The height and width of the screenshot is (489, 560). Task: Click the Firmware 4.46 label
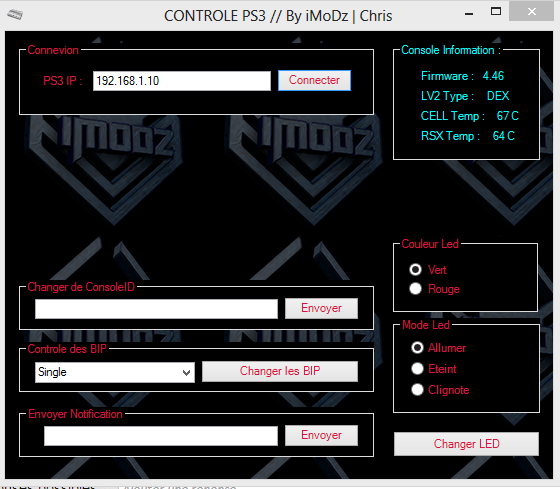(x=462, y=76)
